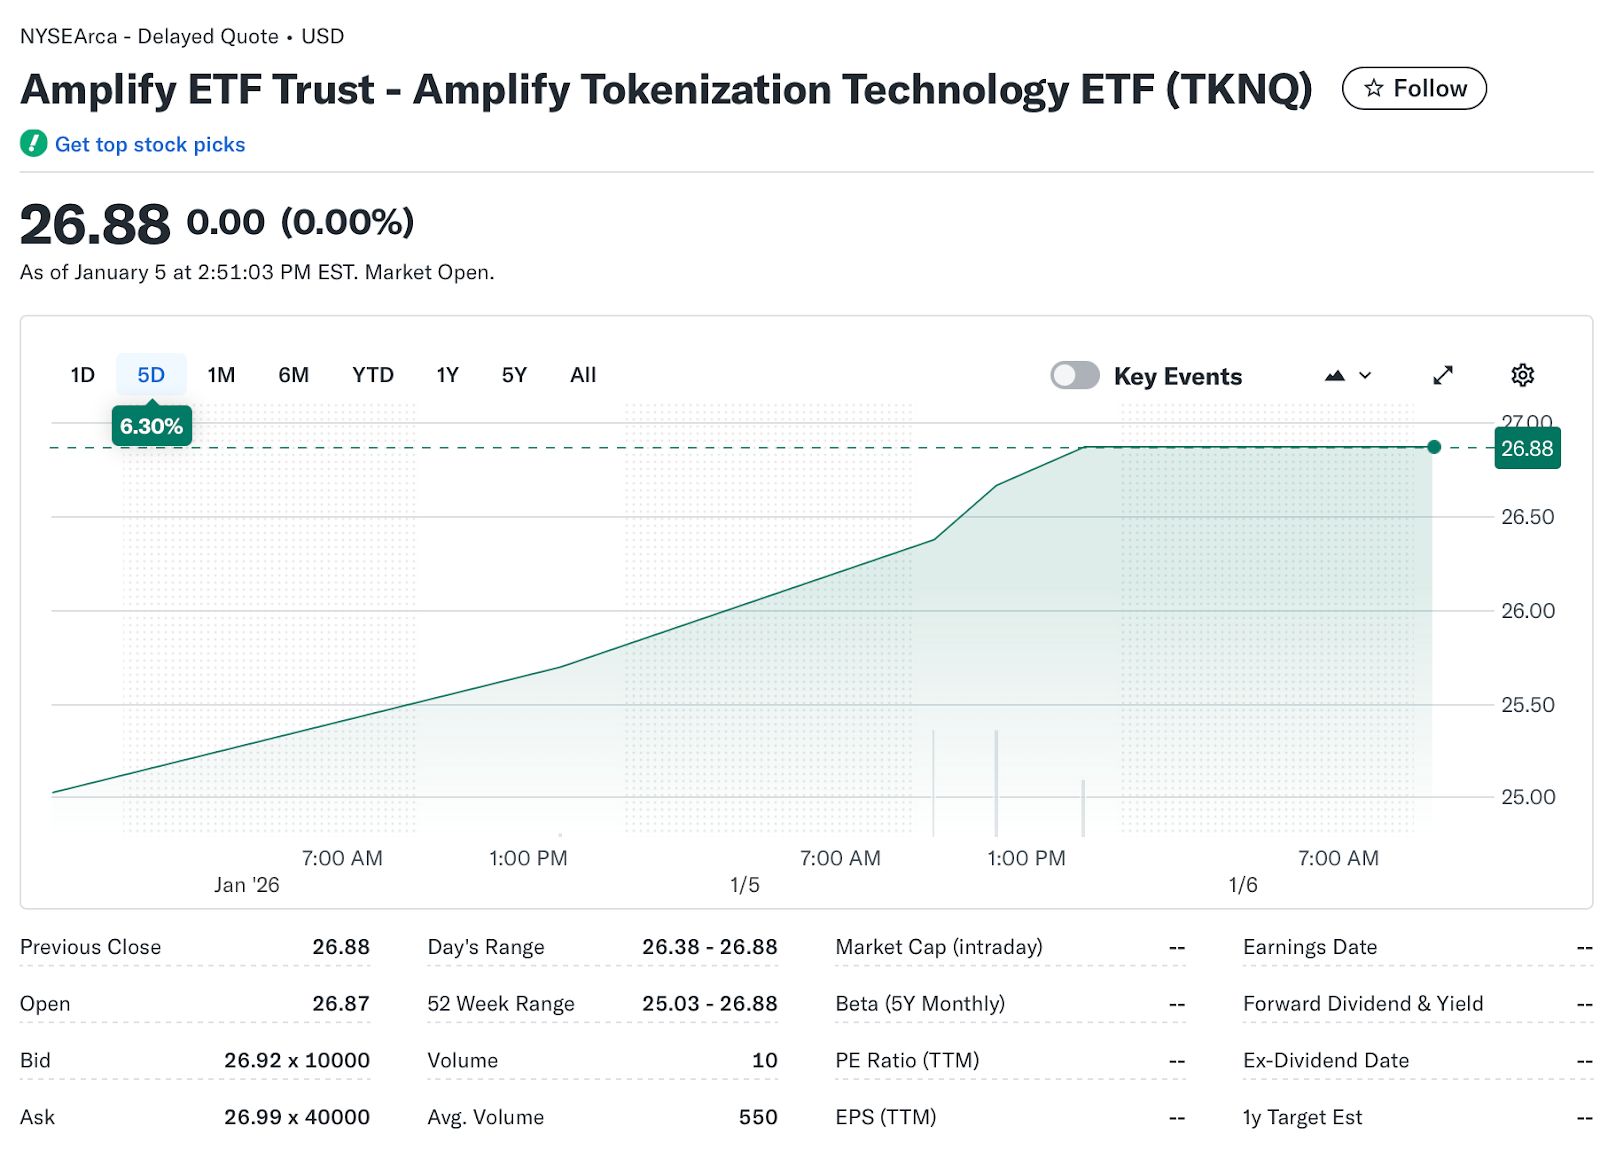Screen dimensions: 1600x1158
Task: Select the YTD time range
Action: 371,375
